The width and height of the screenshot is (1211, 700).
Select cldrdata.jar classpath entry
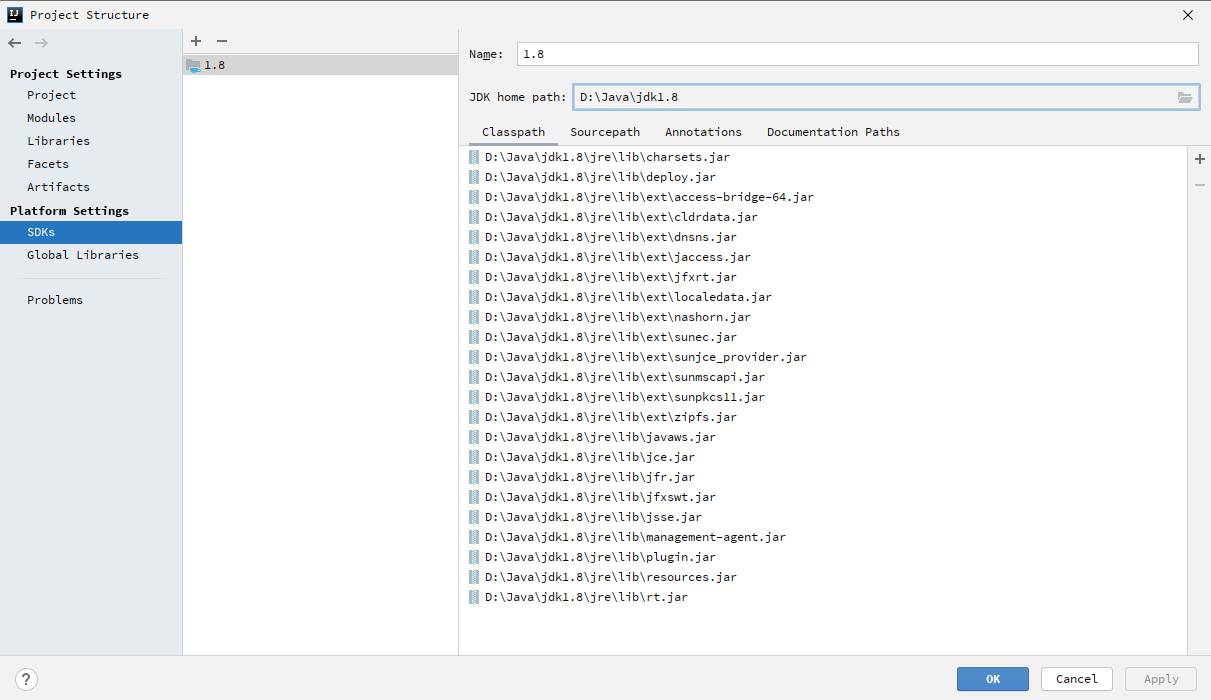(823, 217)
